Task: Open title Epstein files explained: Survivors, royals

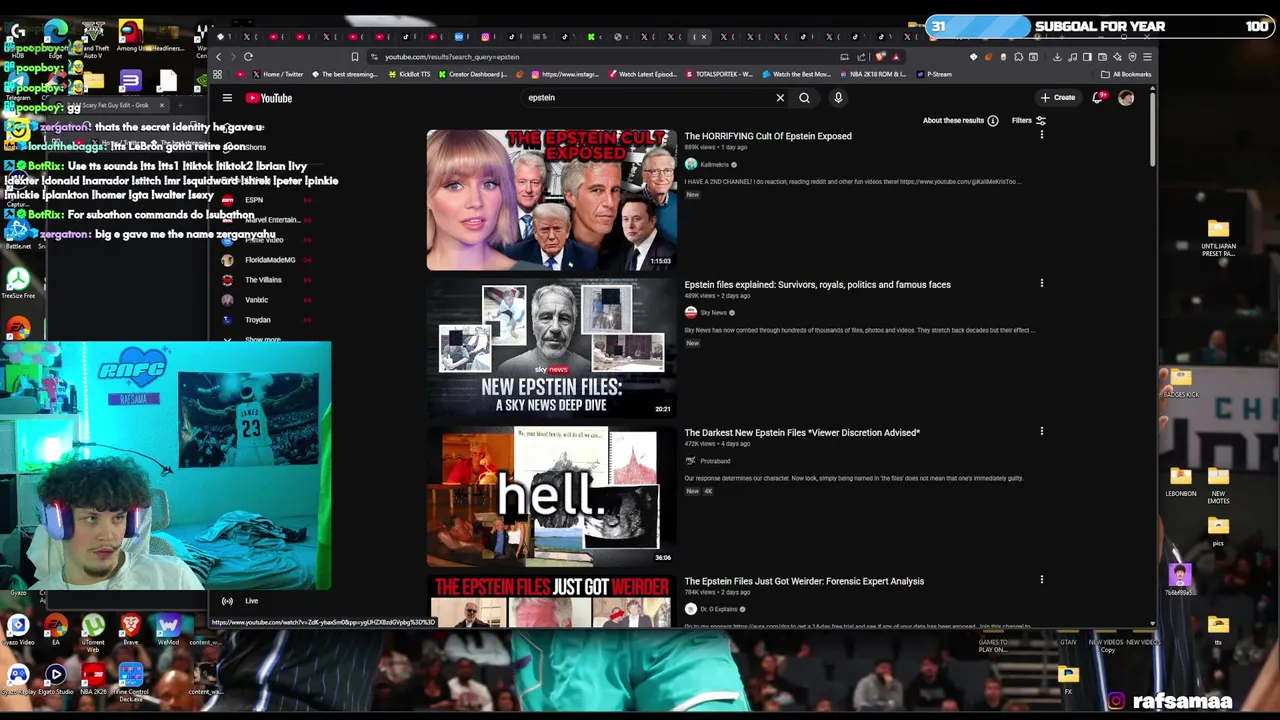Action: [817, 285]
